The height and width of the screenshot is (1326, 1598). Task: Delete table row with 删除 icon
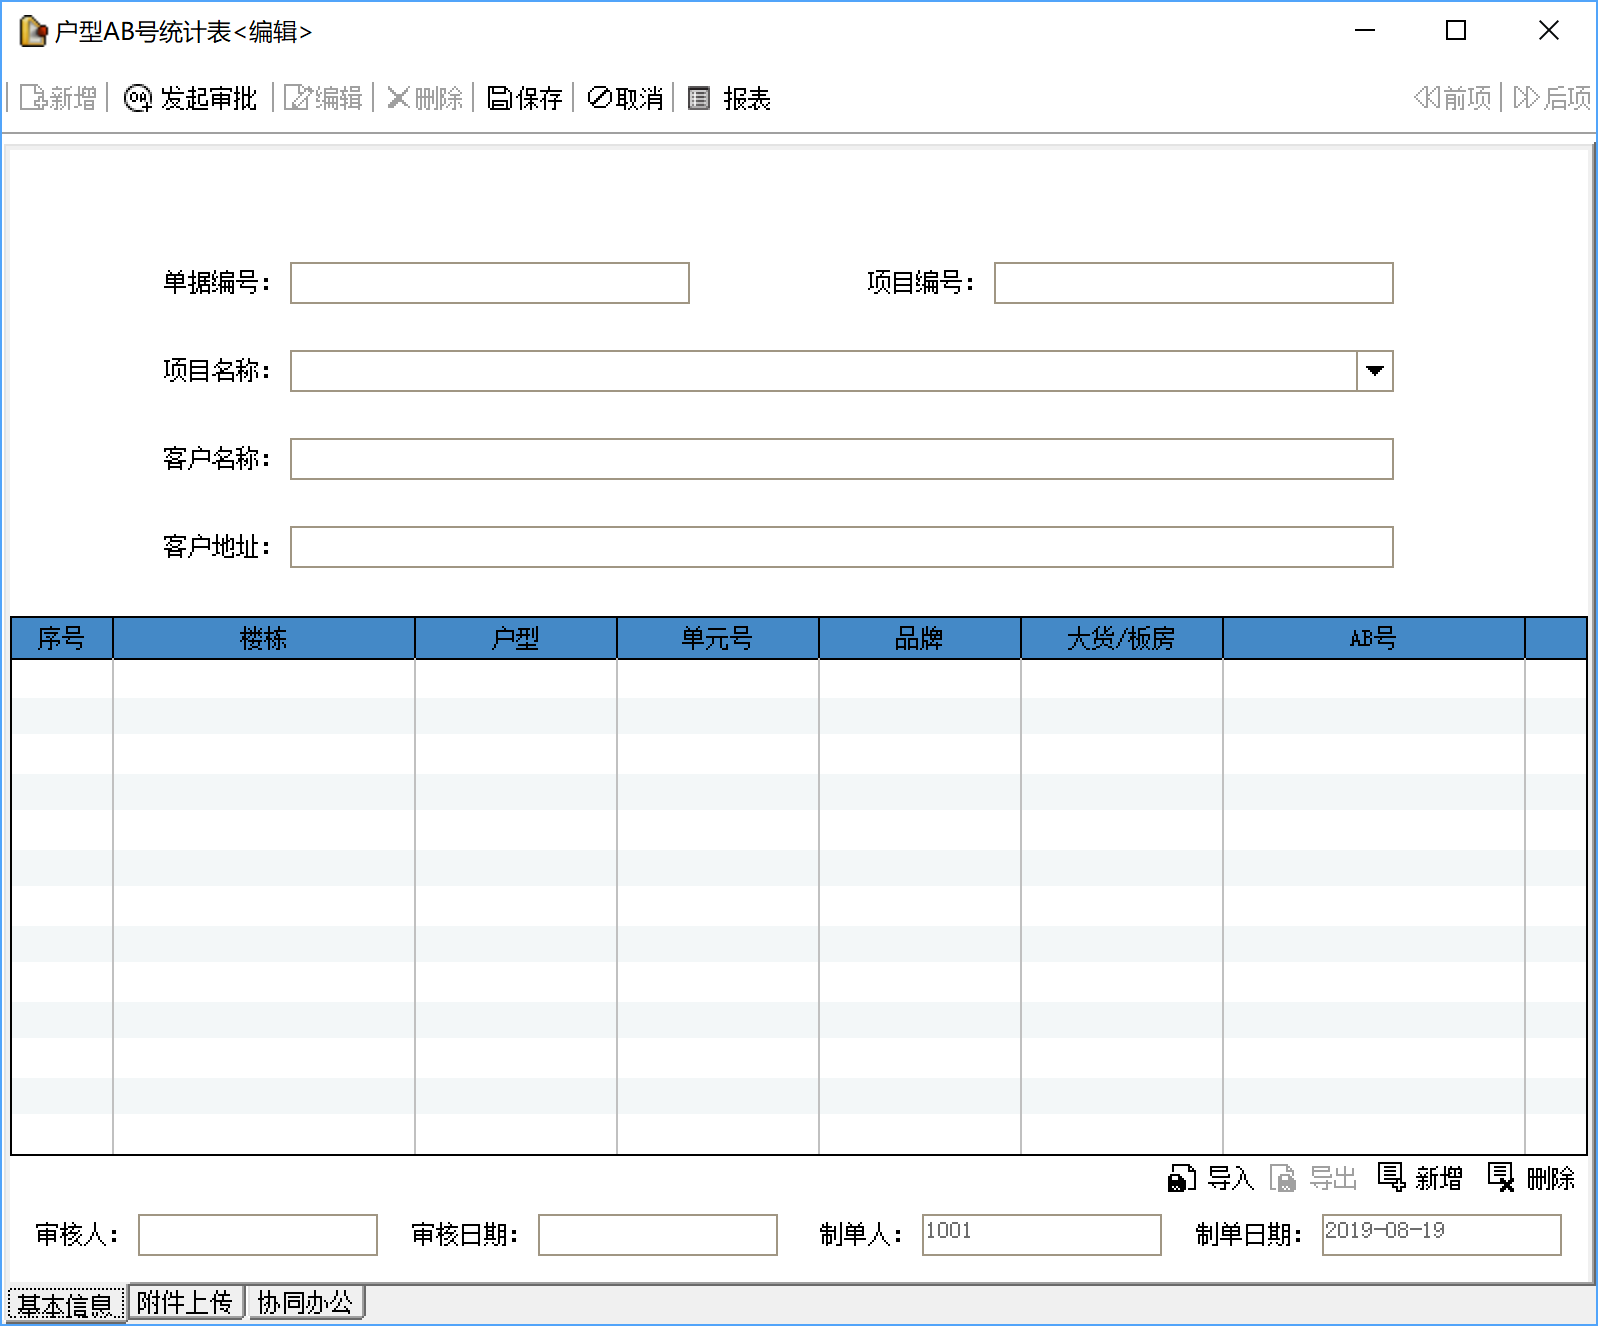[x=1501, y=1178]
